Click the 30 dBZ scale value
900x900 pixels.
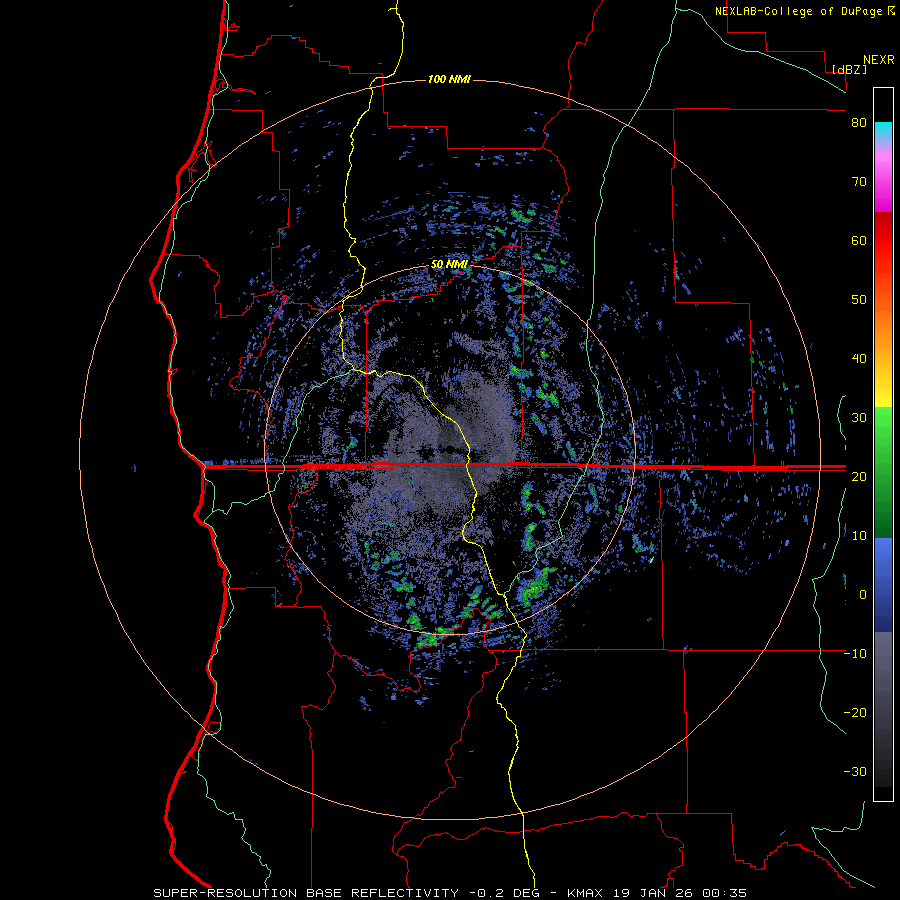(859, 418)
